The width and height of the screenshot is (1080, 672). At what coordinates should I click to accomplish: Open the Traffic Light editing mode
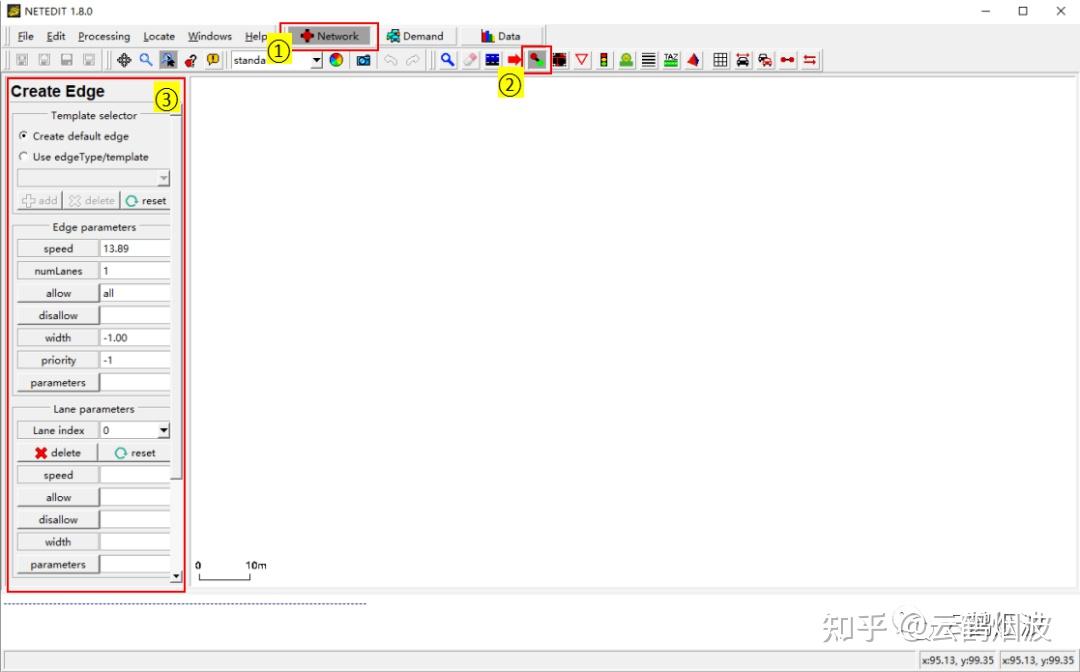603,59
